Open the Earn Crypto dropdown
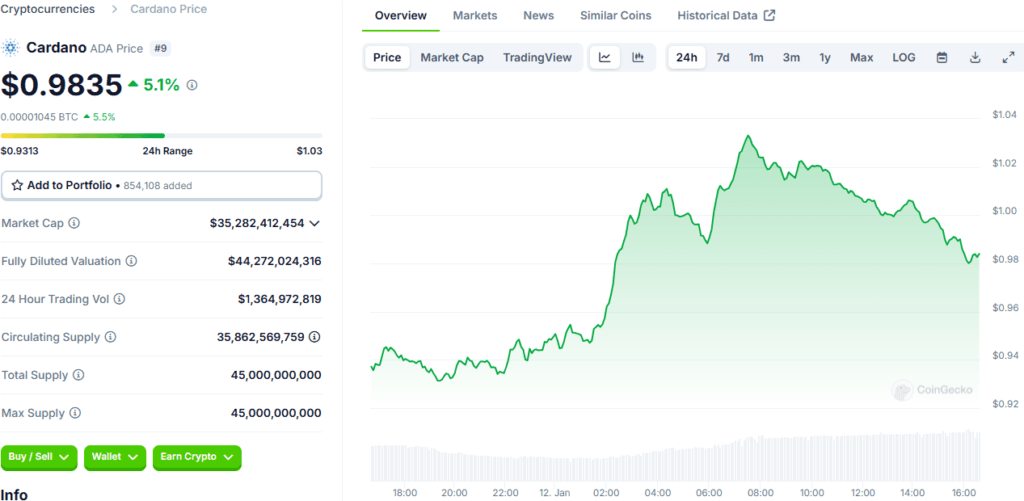 [x=197, y=457]
